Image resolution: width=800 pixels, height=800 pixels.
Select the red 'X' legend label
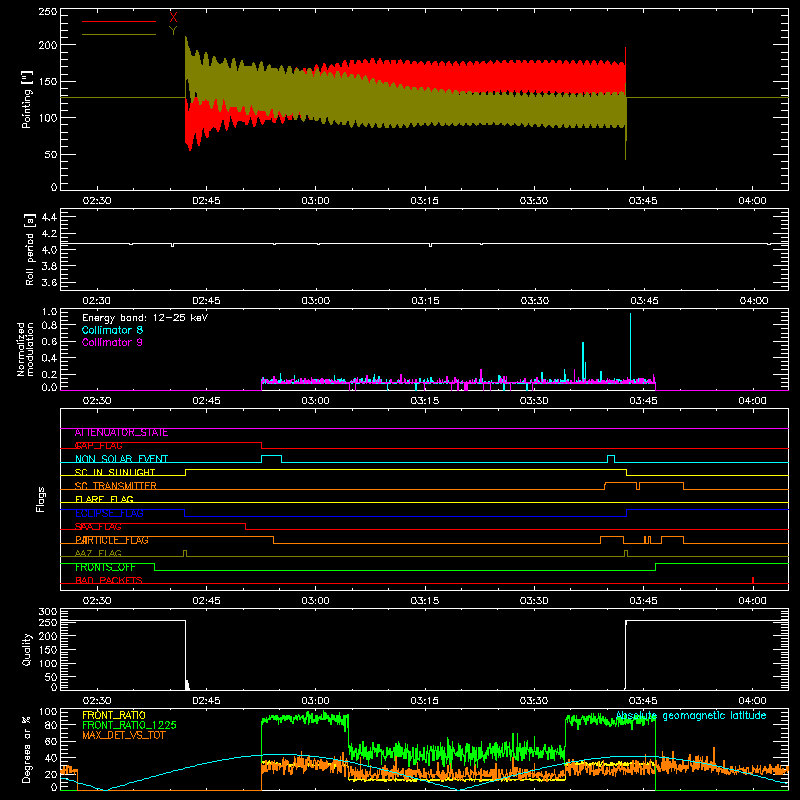(173, 18)
